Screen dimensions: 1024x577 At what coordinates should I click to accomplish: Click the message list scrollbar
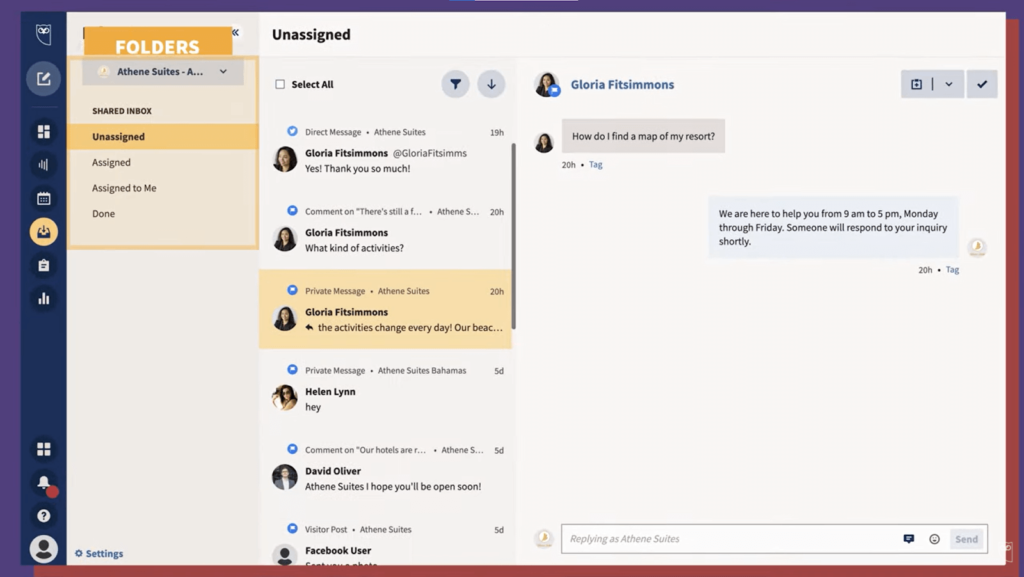pyautogui.click(x=513, y=236)
